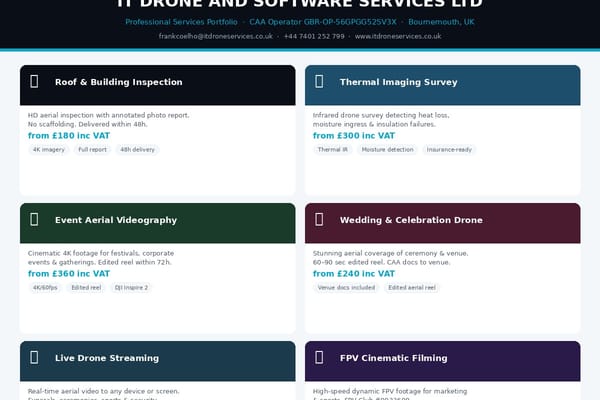Viewport: 600px width, 400px height.
Task: Click the 'from £300 inc VAT' price
Action: tap(354, 136)
